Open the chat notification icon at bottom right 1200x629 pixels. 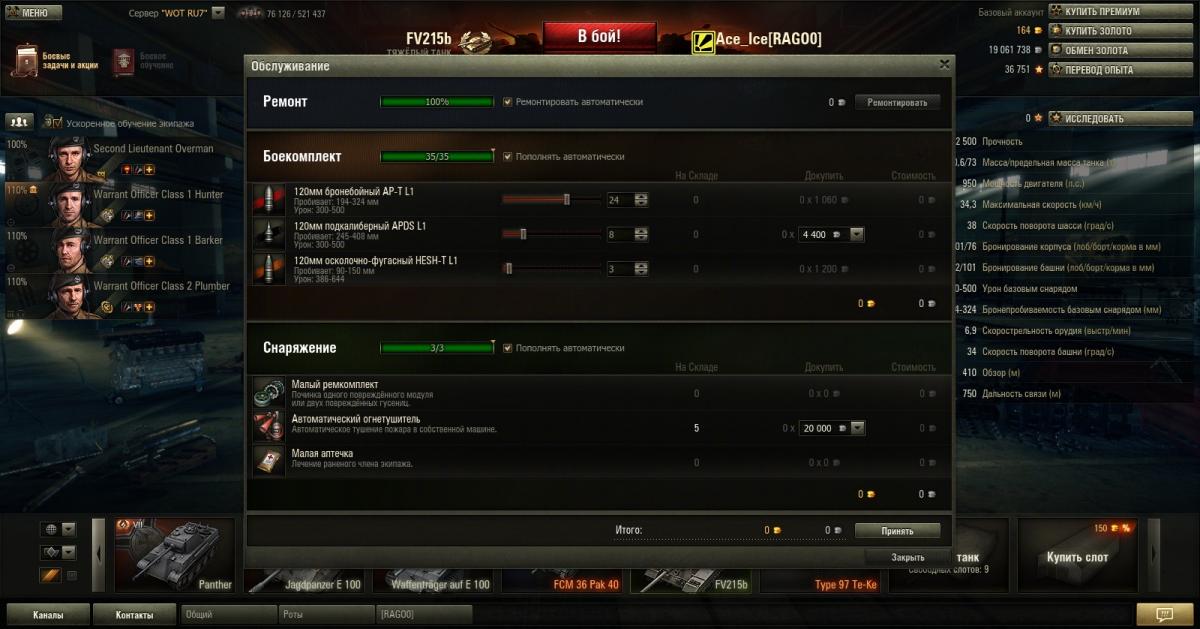[1163, 614]
